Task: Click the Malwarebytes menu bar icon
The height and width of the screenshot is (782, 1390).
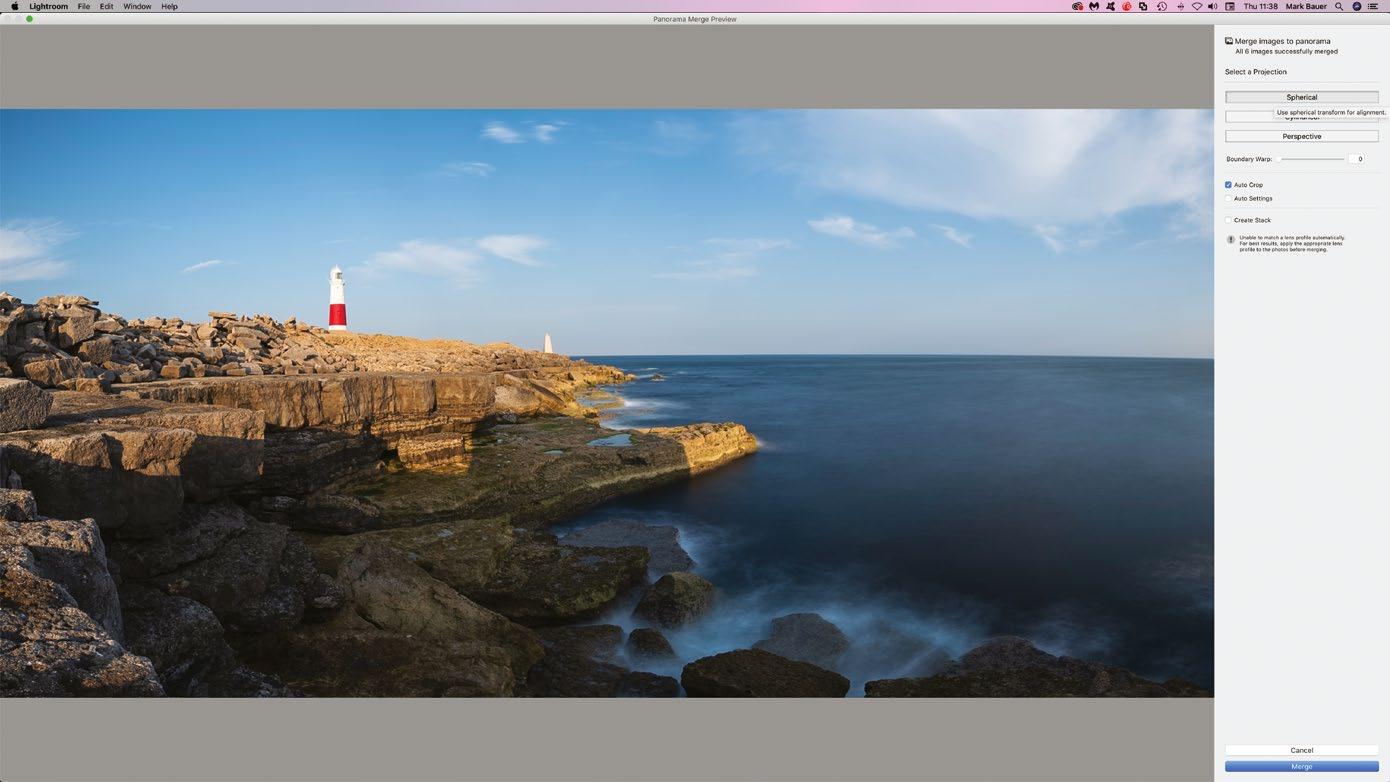Action: click(x=1094, y=6)
